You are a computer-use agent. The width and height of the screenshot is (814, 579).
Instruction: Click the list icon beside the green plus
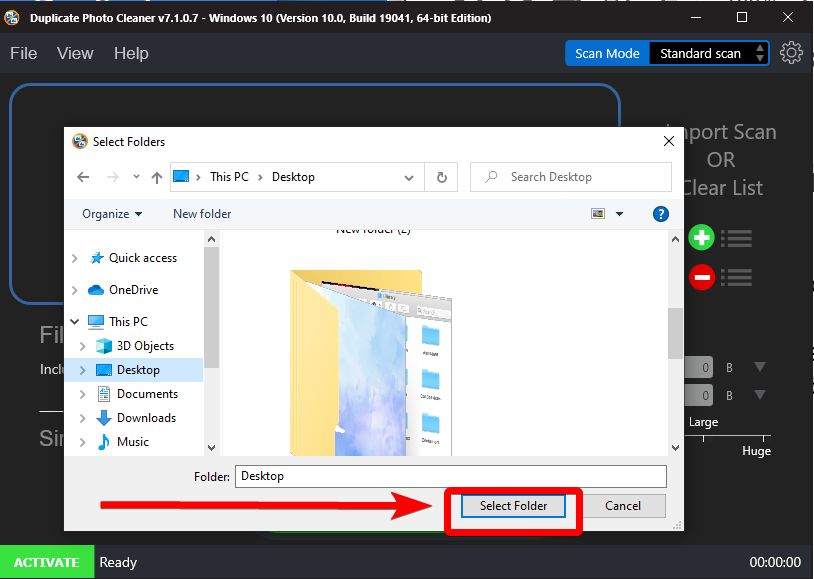737,238
